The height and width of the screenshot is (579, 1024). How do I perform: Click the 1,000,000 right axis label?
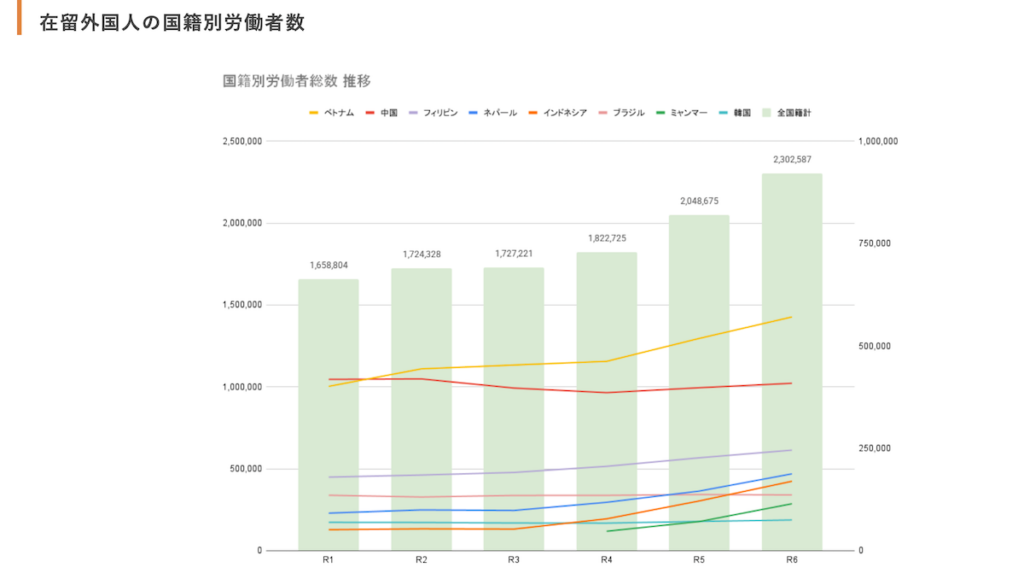(x=878, y=141)
